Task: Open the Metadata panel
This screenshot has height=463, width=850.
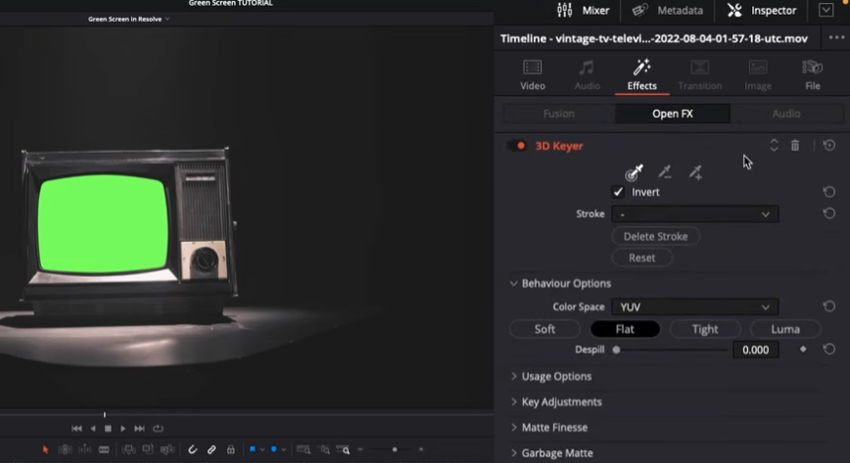Action: point(667,10)
